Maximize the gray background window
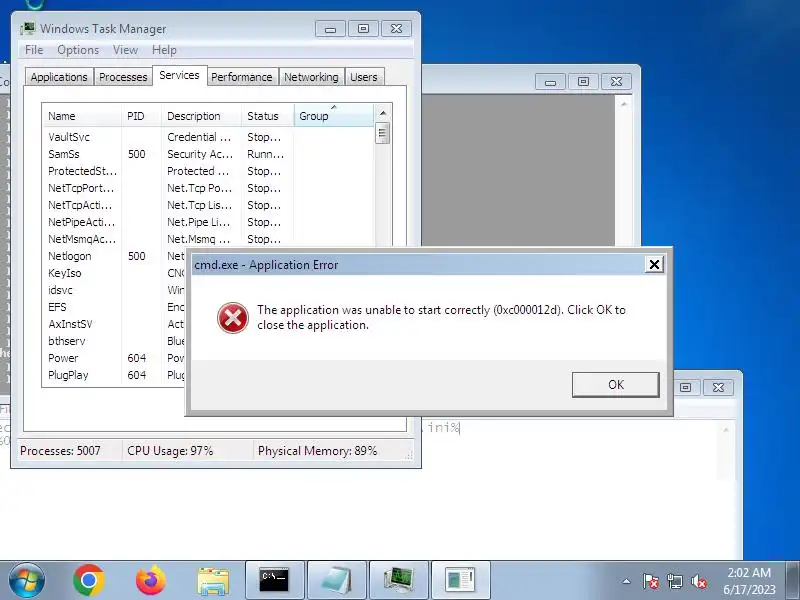The image size is (800, 600). (x=583, y=82)
